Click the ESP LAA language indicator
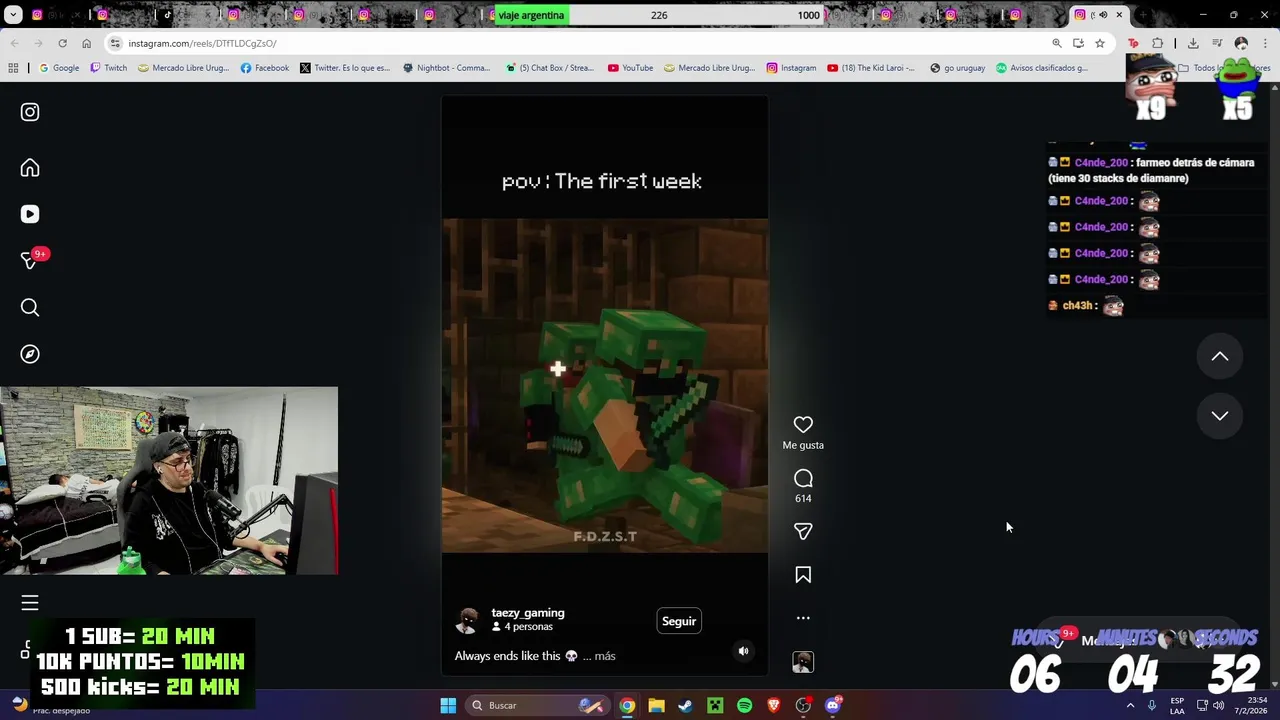 [x=1177, y=706]
